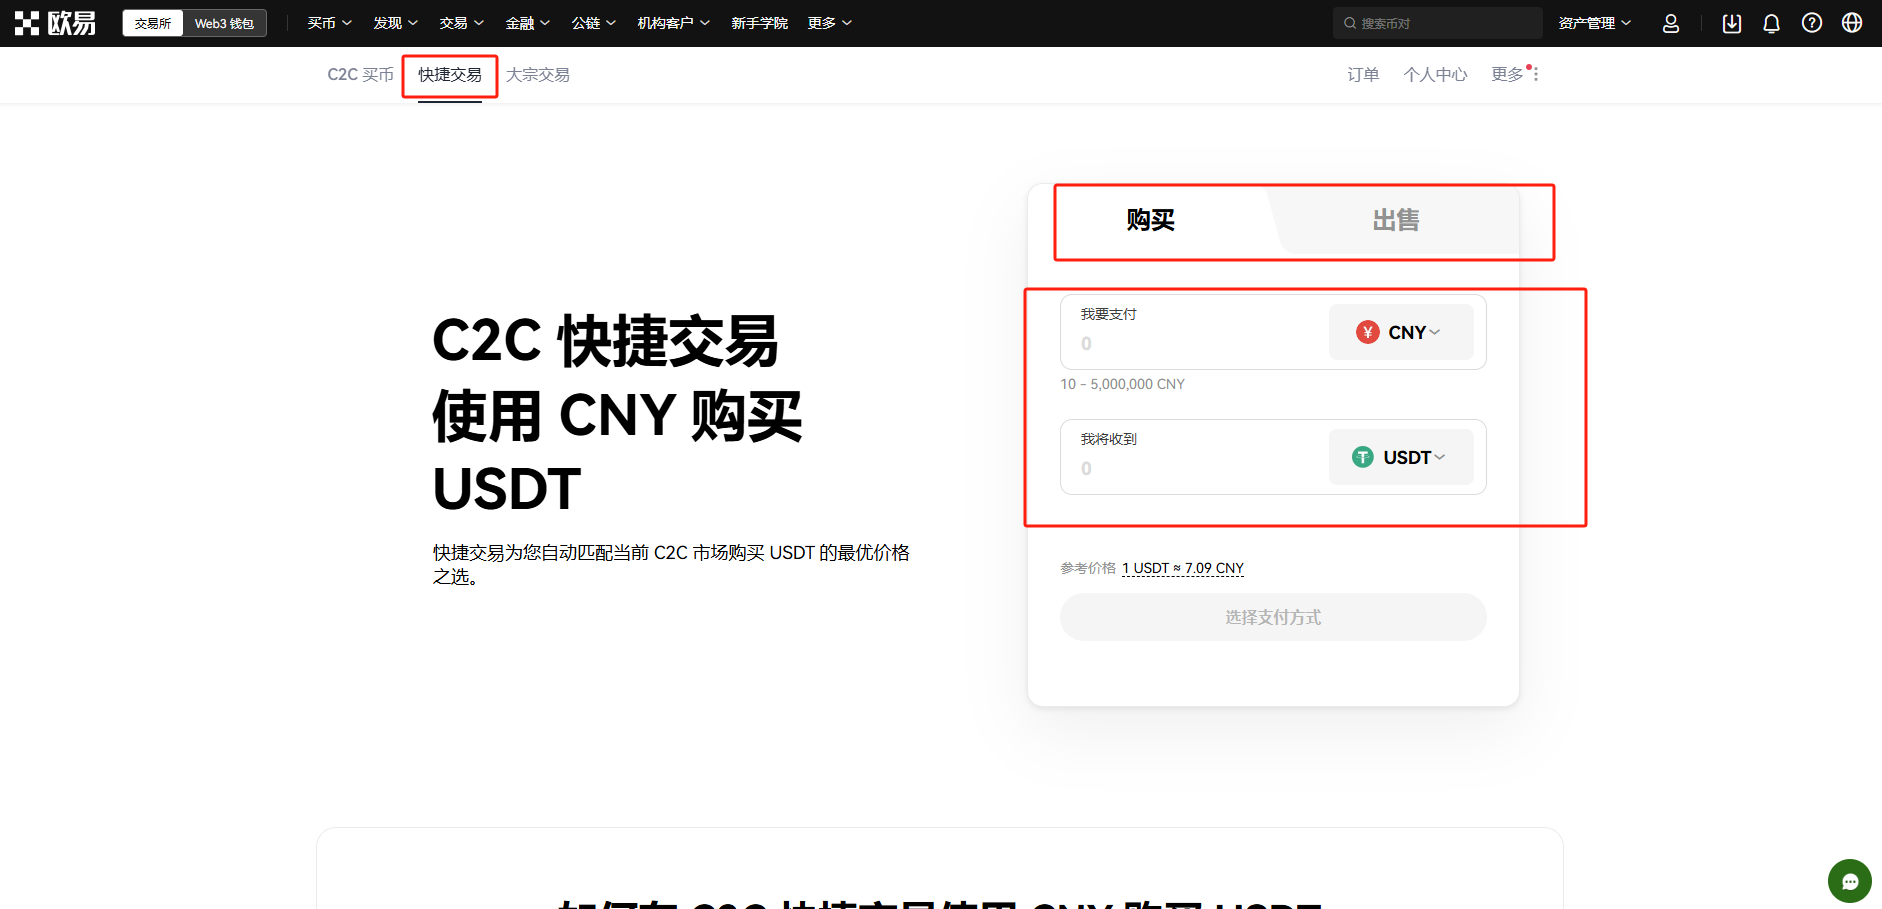Switch to 交易所 exchange mode
1882x909 pixels.
click(153, 23)
